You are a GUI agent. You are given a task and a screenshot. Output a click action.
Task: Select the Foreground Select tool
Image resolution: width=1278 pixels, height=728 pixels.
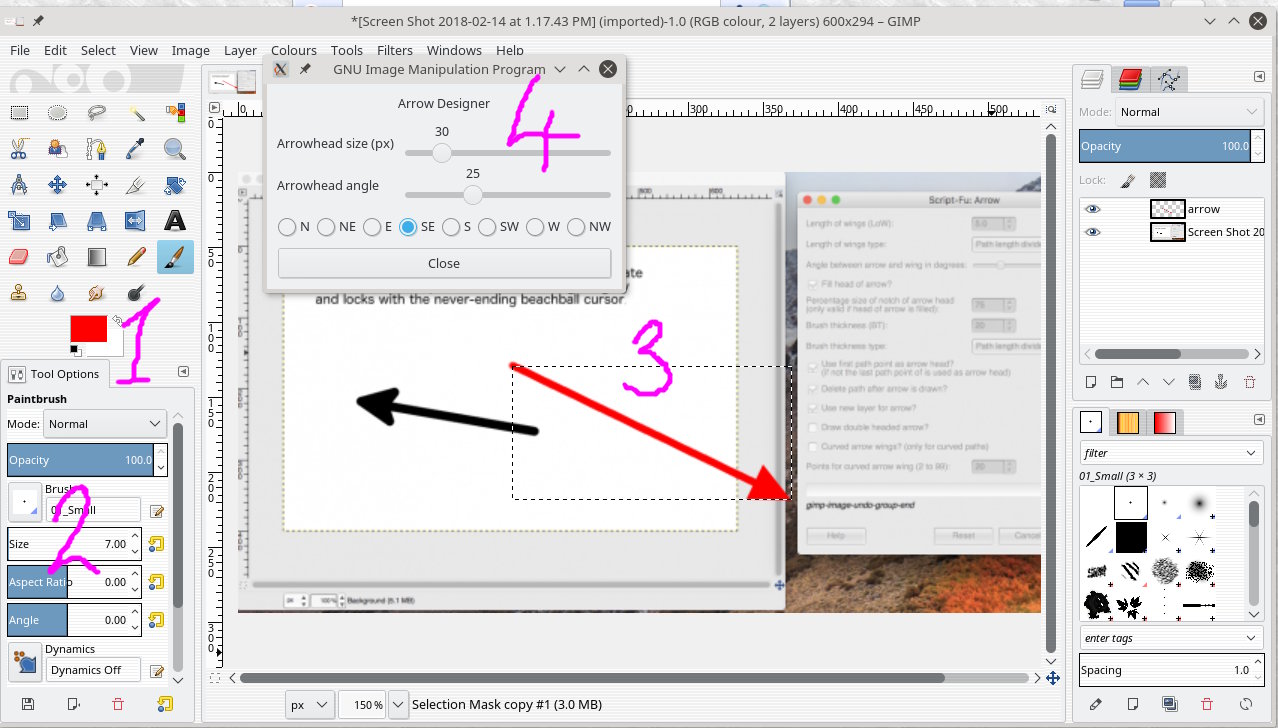tap(58, 149)
